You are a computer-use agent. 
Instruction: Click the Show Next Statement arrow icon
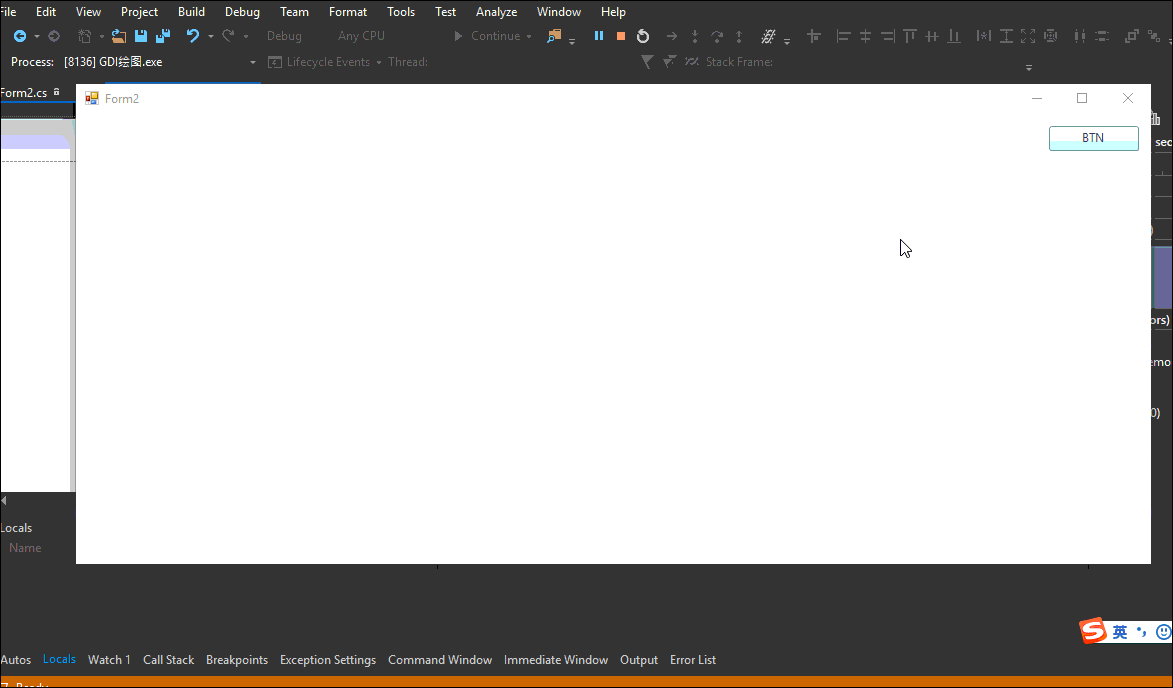(671, 35)
